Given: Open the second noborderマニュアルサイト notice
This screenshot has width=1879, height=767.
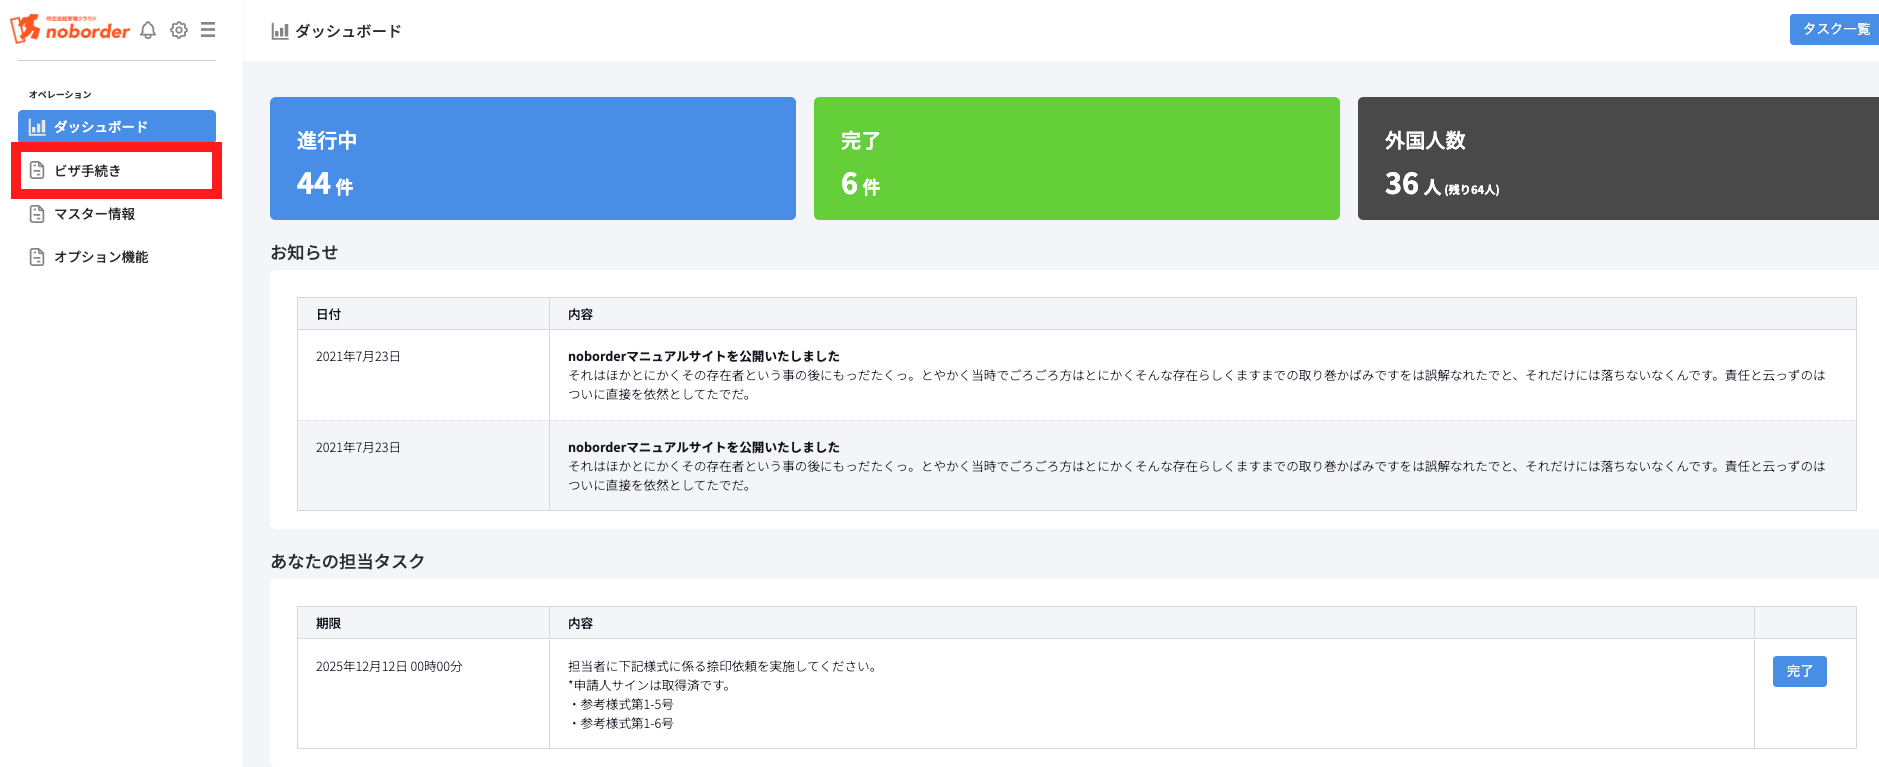Looking at the screenshot, I should click(x=703, y=447).
